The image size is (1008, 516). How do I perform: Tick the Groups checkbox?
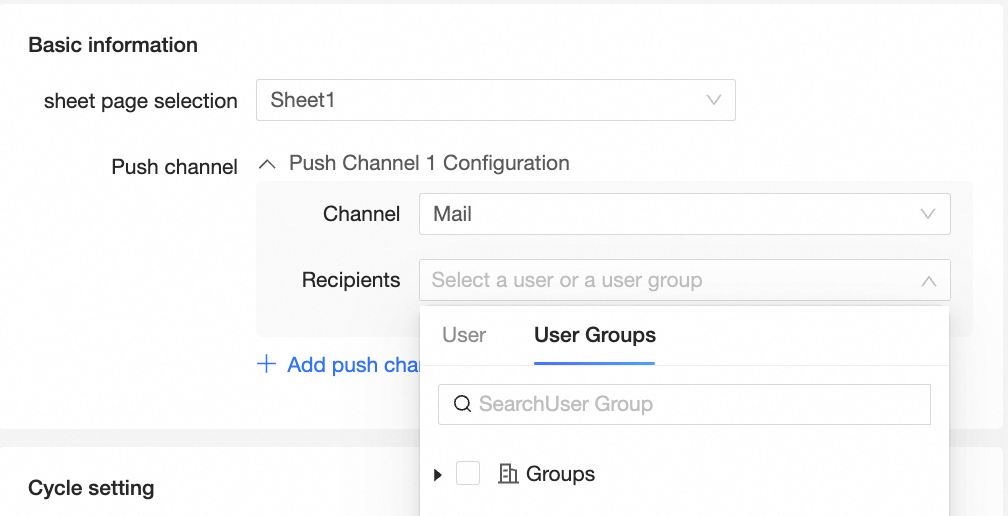click(x=468, y=474)
